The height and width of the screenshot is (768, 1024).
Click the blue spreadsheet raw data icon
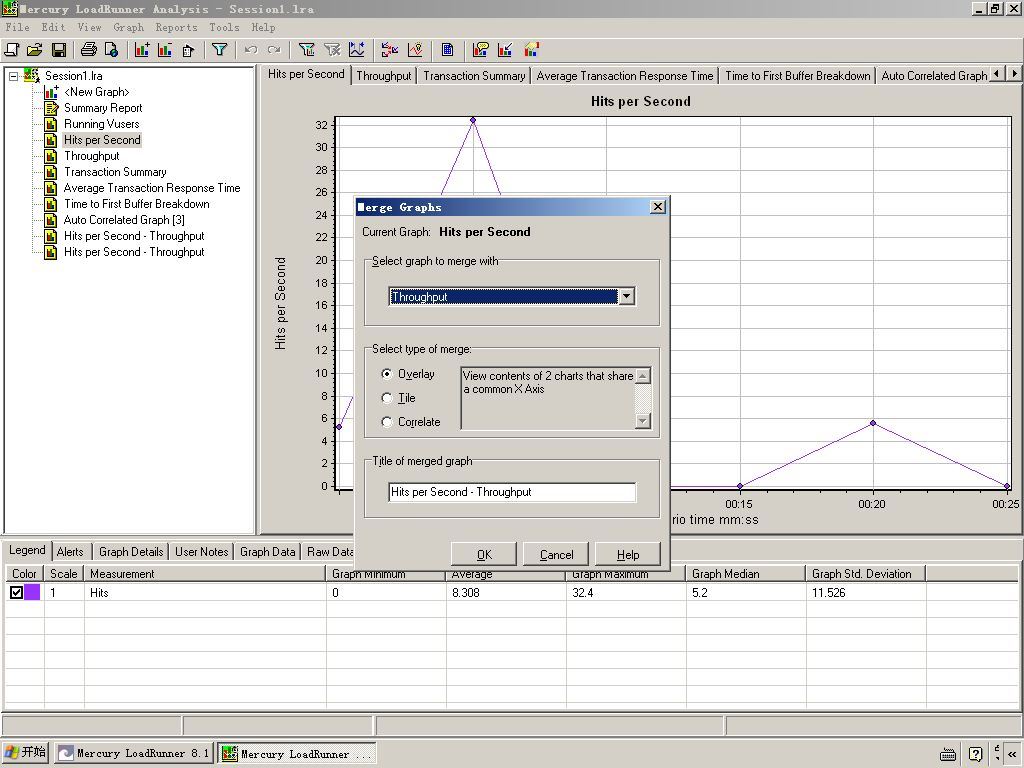[x=447, y=50]
